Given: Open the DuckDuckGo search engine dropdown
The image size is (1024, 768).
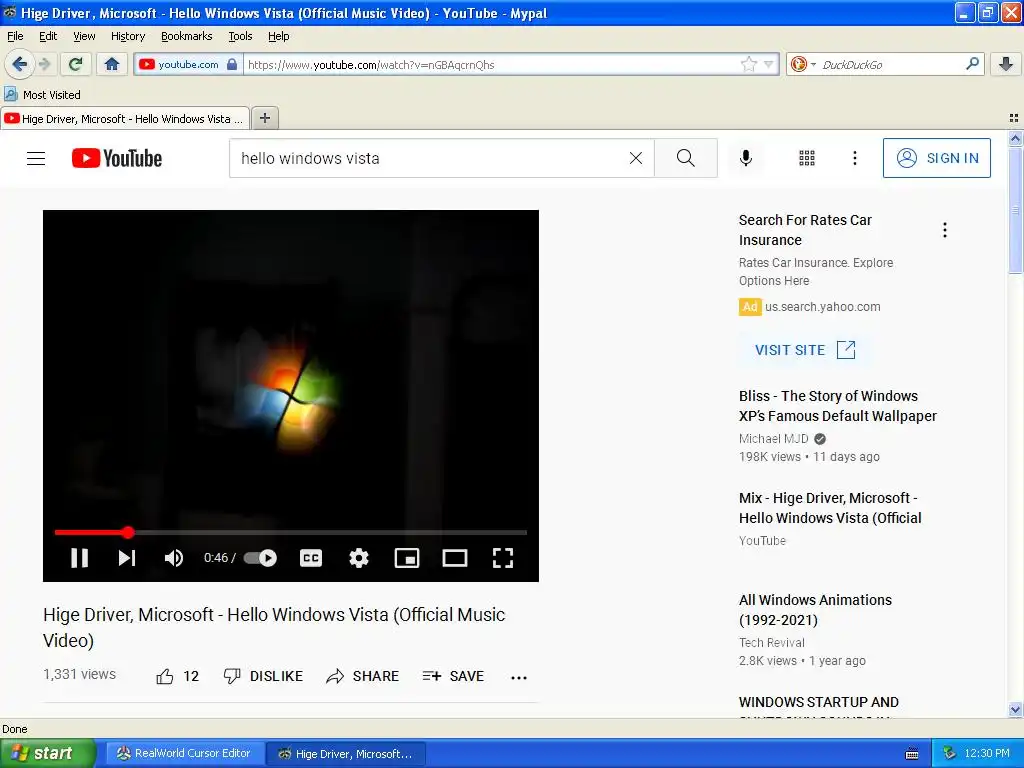Looking at the screenshot, I should click(x=803, y=64).
